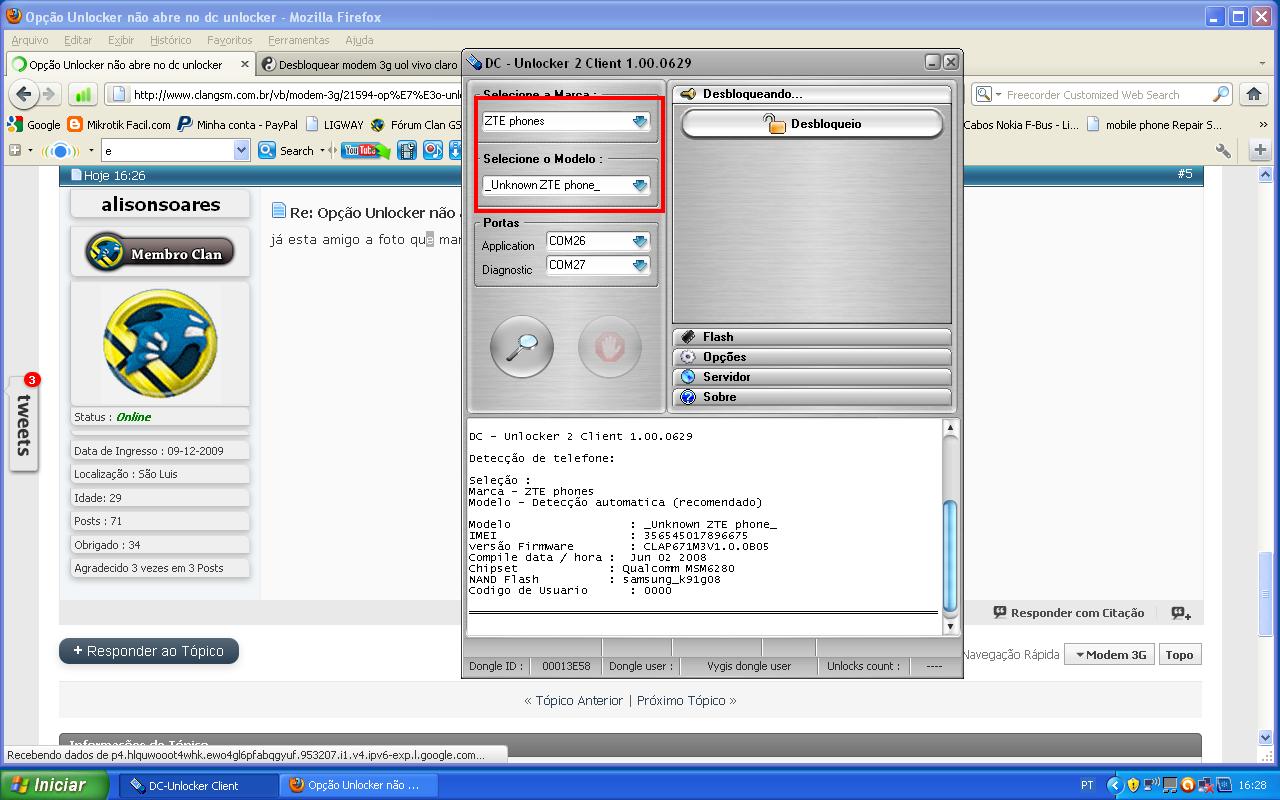Open mobile phone Repair bookmark
Image resolution: width=1280 pixels, height=800 pixels.
click(1154, 125)
